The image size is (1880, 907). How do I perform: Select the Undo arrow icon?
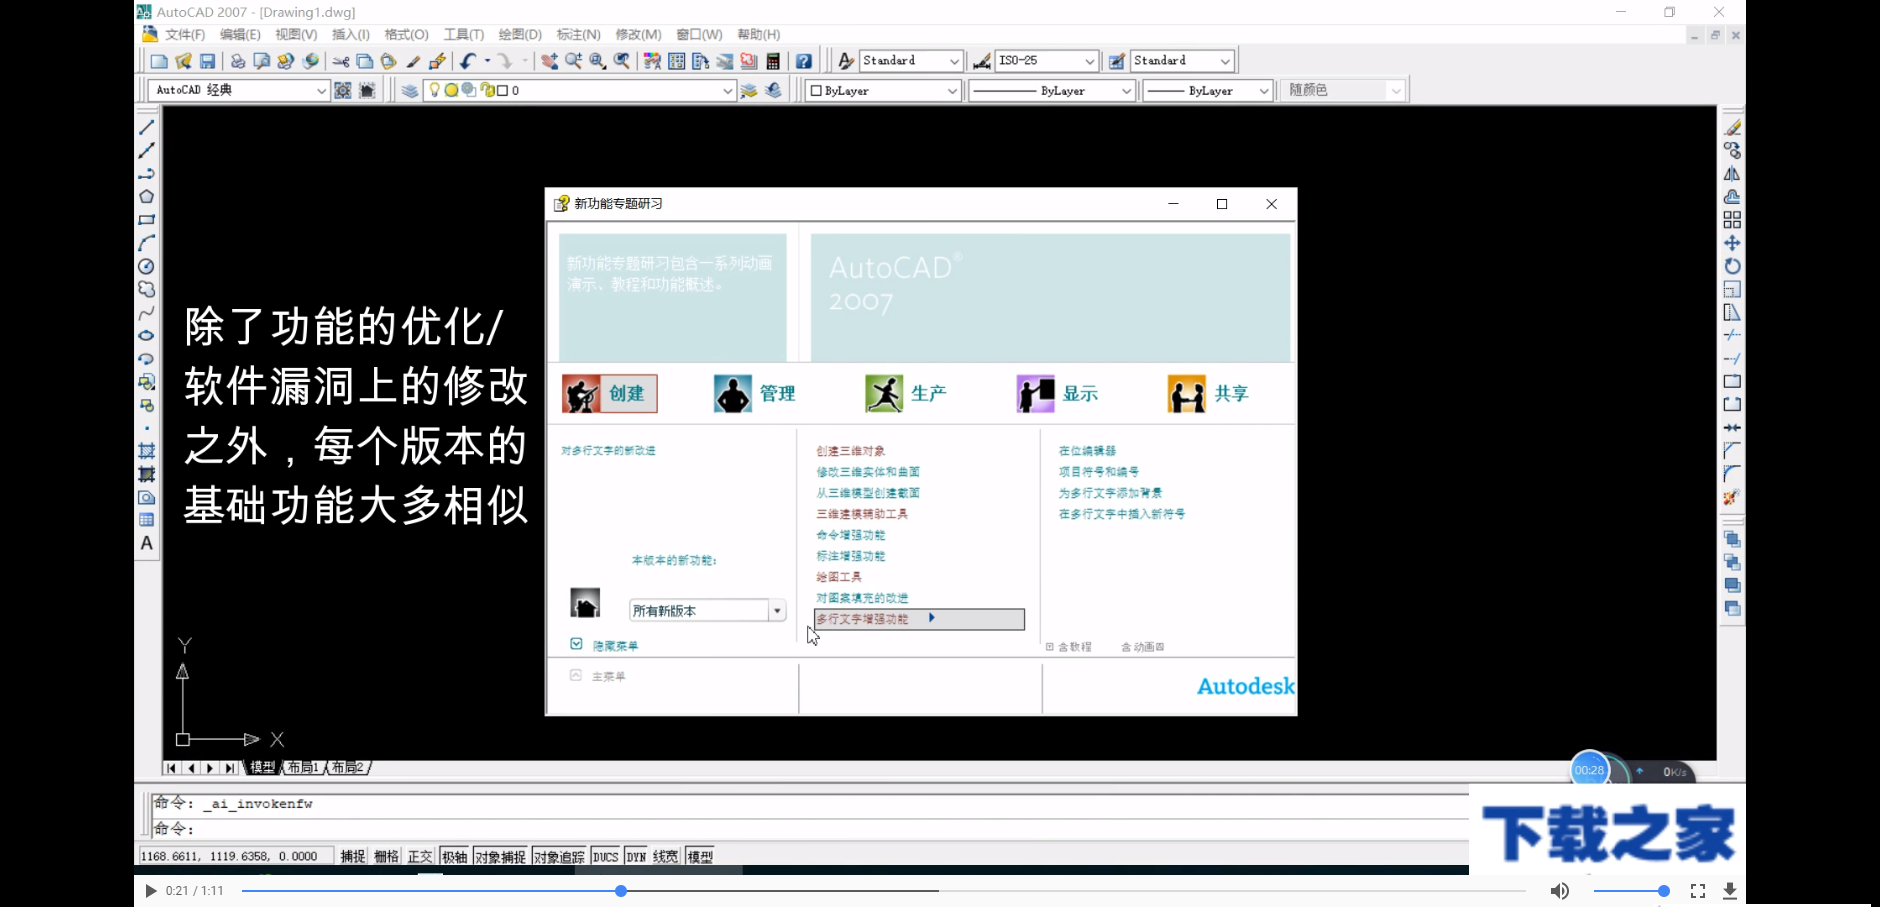coord(466,60)
